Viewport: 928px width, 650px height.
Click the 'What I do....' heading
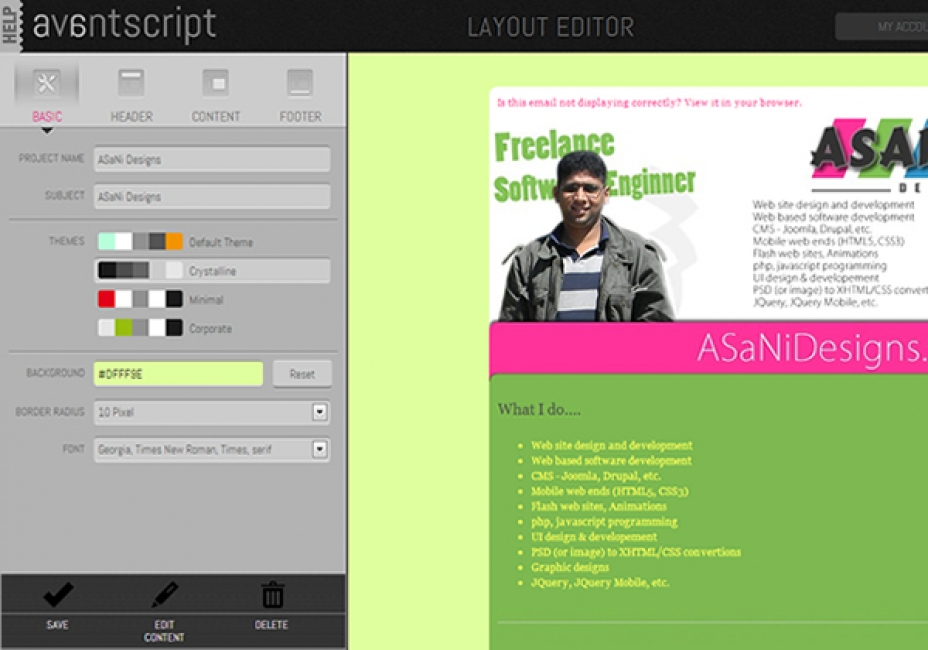539,409
